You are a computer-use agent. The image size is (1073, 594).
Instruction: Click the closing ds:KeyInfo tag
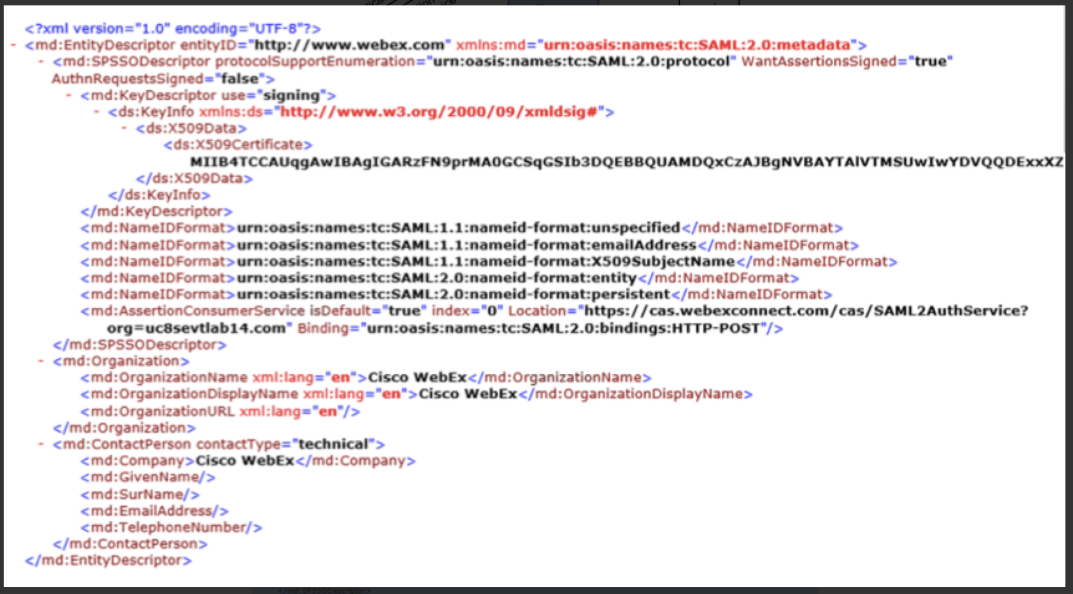click(x=159, y=195)
